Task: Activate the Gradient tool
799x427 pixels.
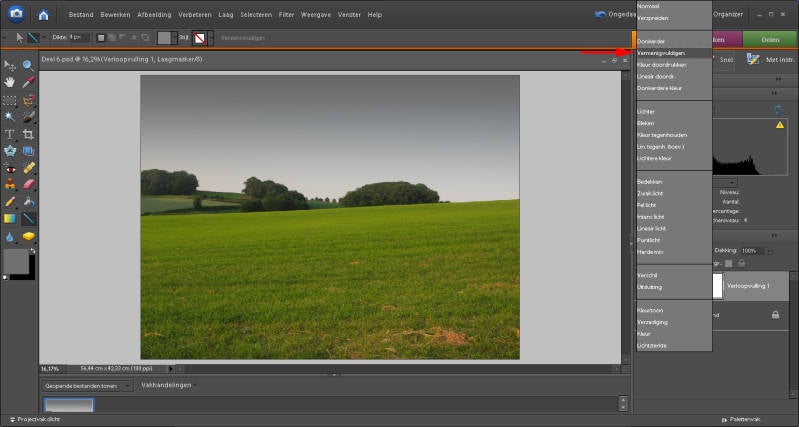Action: point(10,219)
